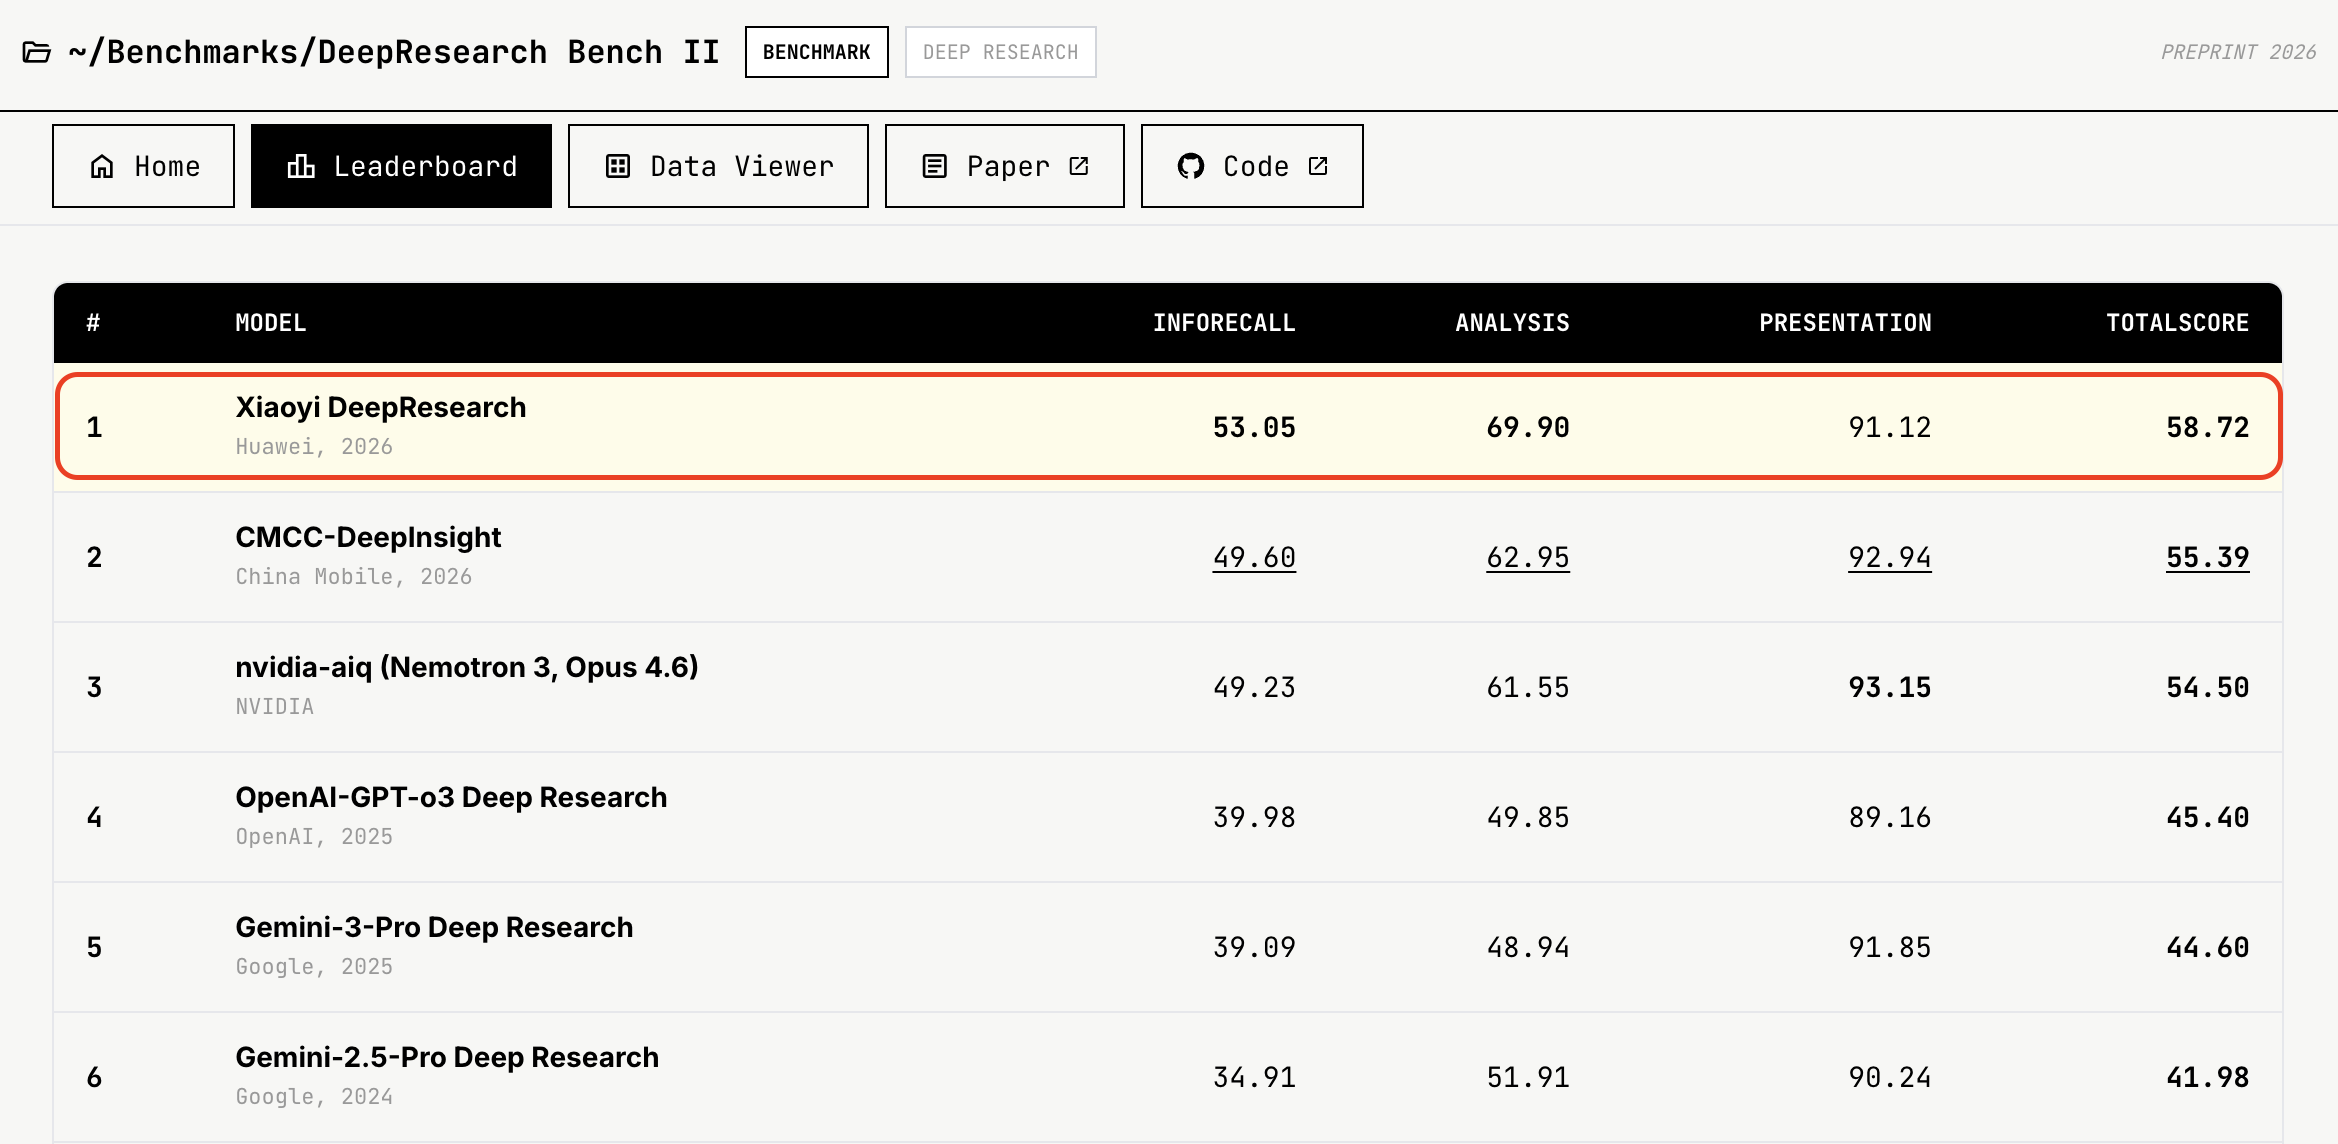The width and height of the screenshot is (2338, 1144).
Task: Select OpenAI-GPT-o3 Deep Research name
Action: [x=451, y=798]
